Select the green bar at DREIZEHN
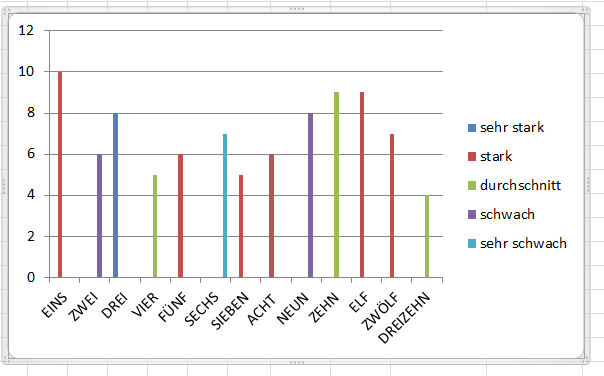 click(427, 237)
